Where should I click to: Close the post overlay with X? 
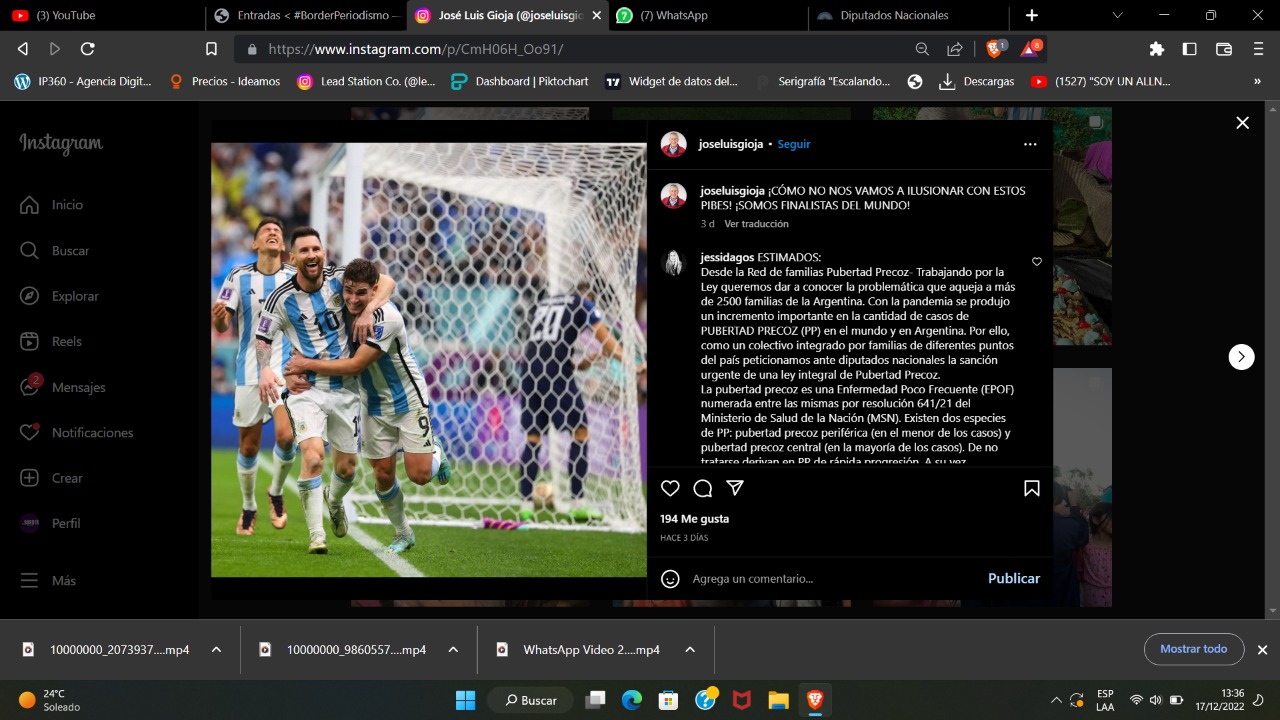click(x=1242, y=123)
